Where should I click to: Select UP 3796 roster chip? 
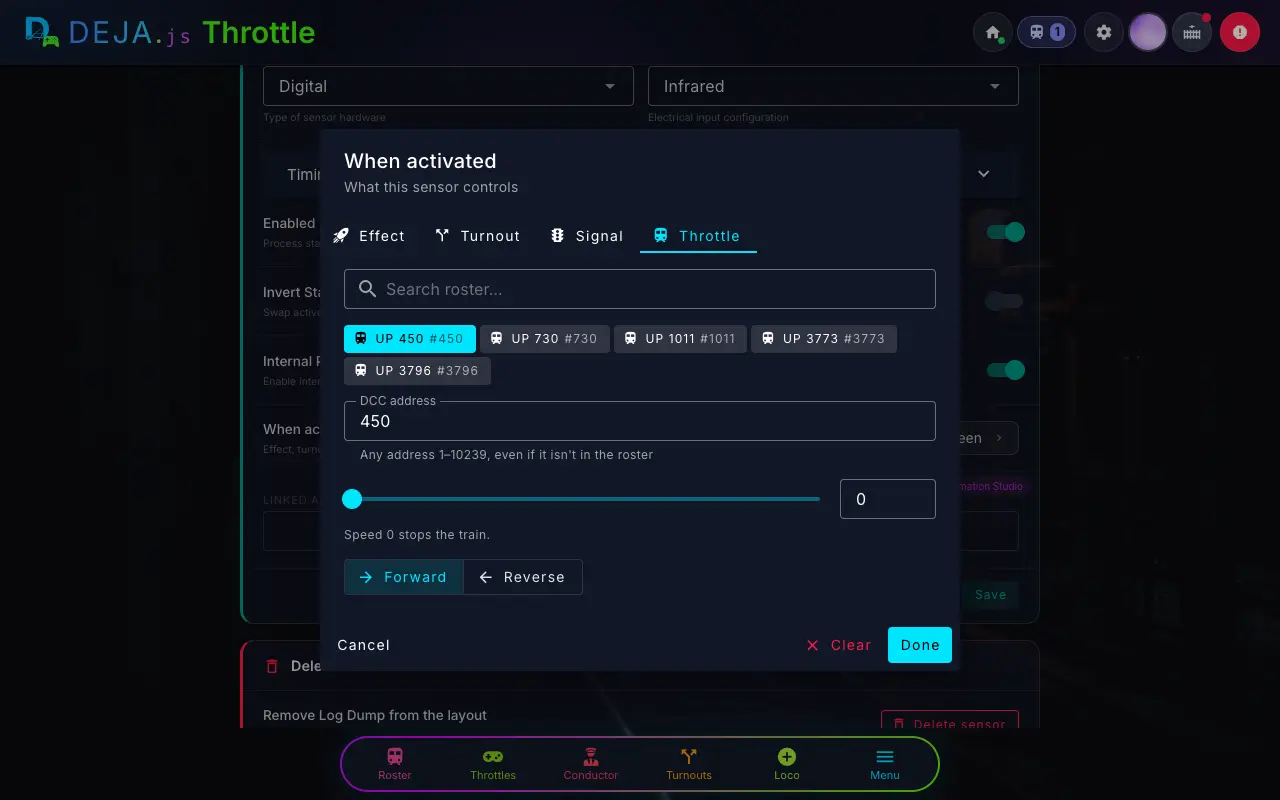pos(417,371)
